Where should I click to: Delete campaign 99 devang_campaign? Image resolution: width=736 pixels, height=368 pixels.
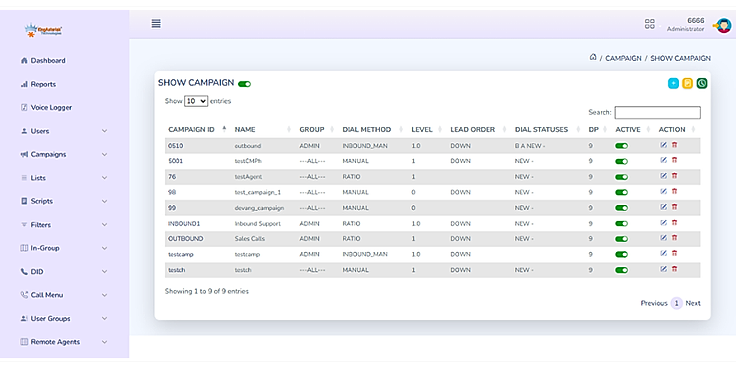click(x=675, y=207)
